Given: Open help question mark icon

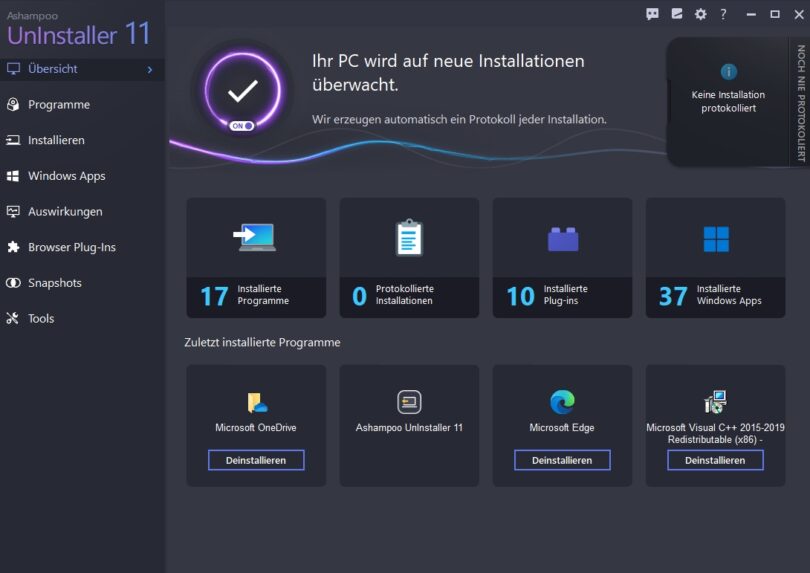Looking at the screenshot, I should [x=724, y=14].
